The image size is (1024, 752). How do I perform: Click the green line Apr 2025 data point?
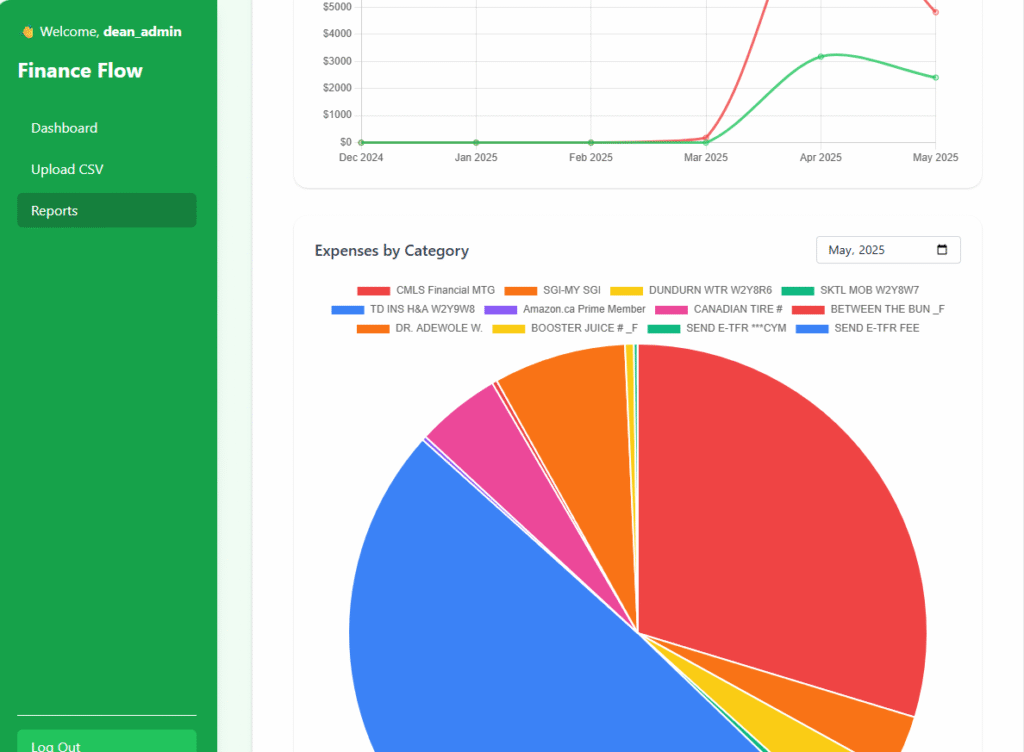click(x=821, y=57)
